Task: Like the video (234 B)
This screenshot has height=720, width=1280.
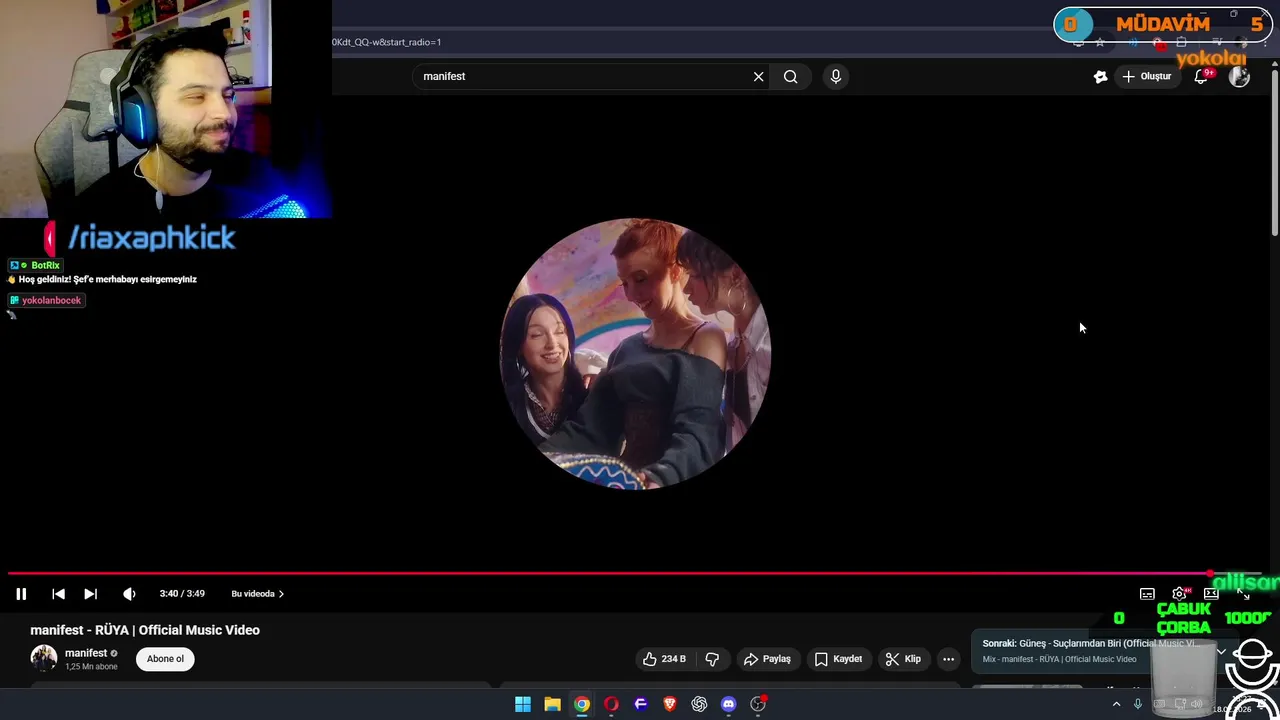Action: pos(664,659)
